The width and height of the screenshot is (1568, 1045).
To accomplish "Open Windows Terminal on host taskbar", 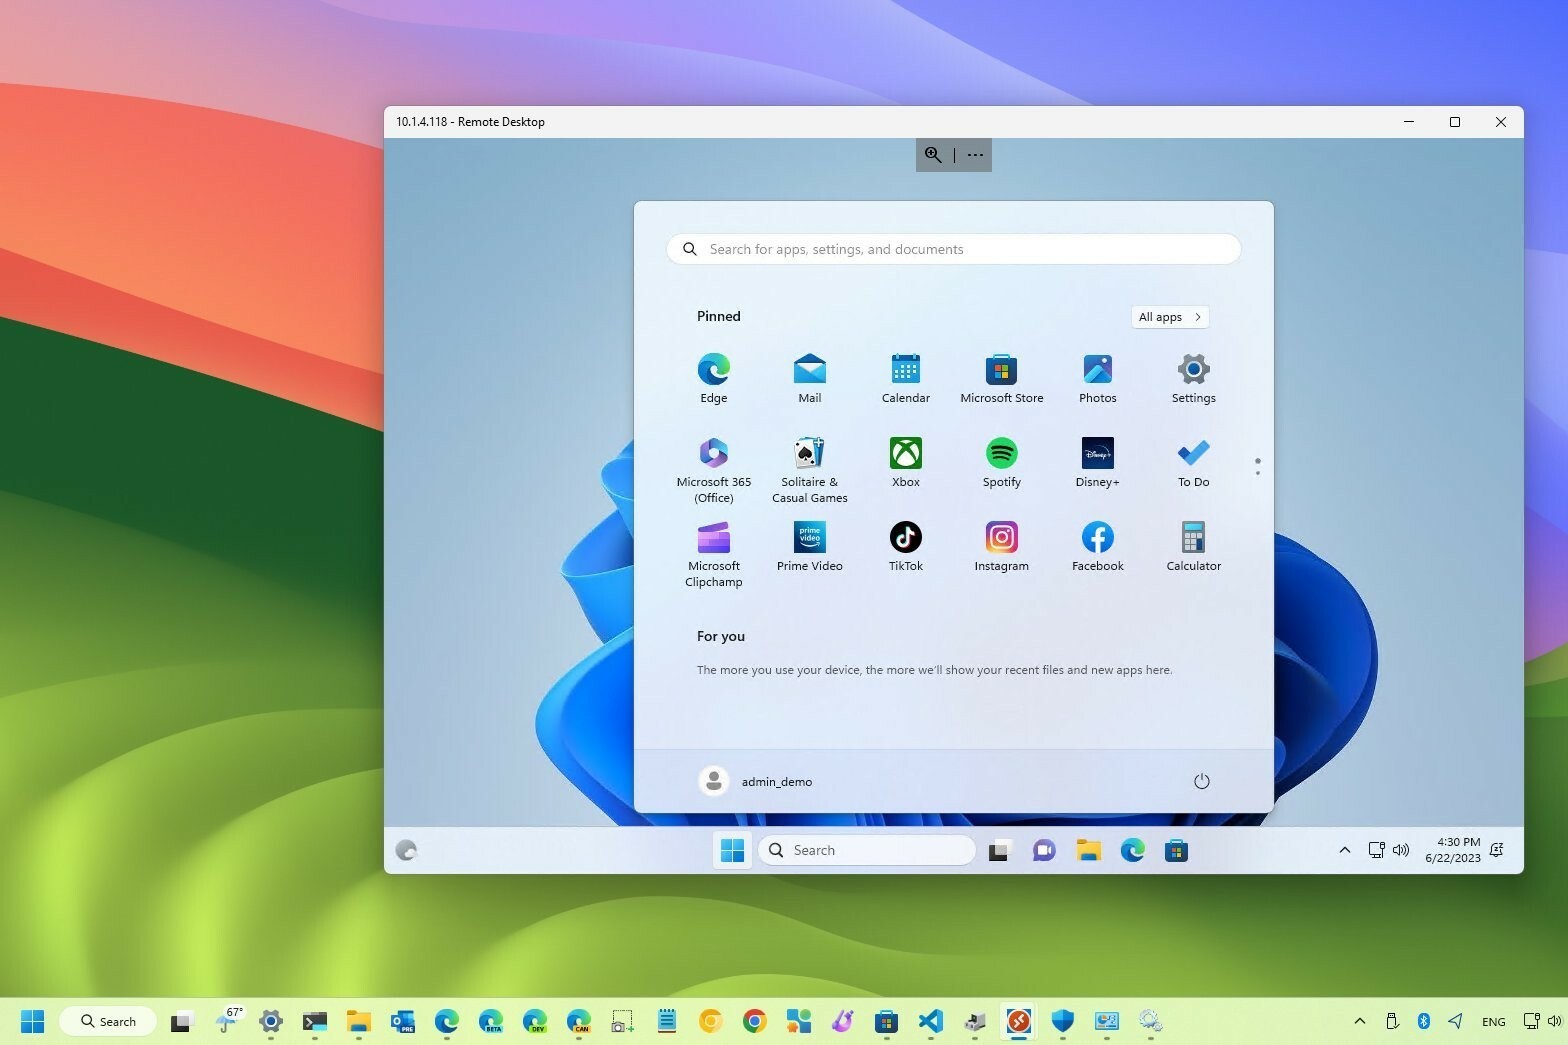I will coord(314,1021).
